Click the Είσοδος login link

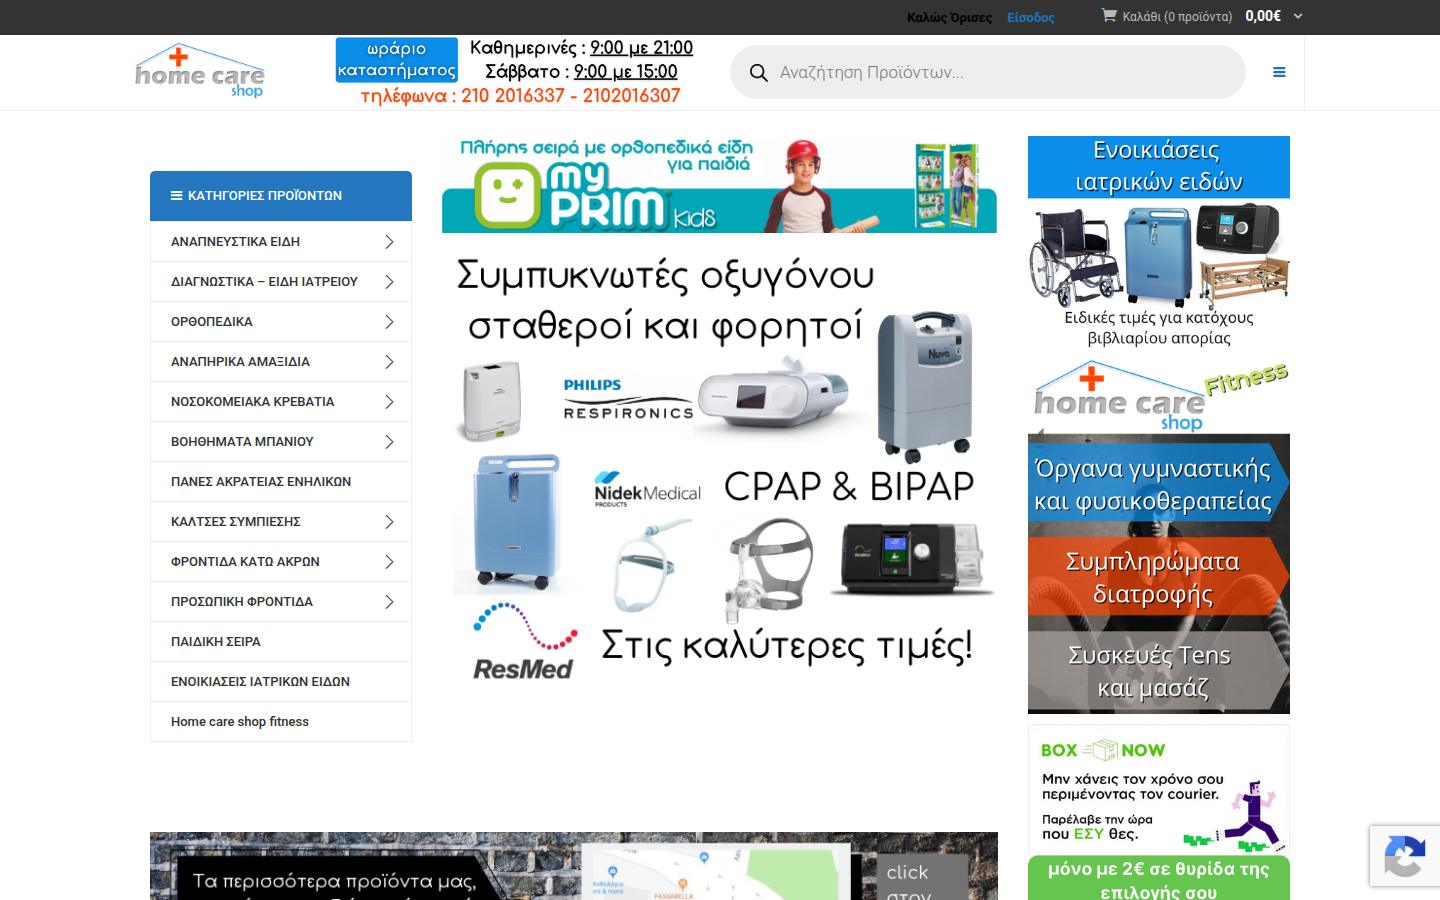pyautogui.click(x=1031, y=17)
